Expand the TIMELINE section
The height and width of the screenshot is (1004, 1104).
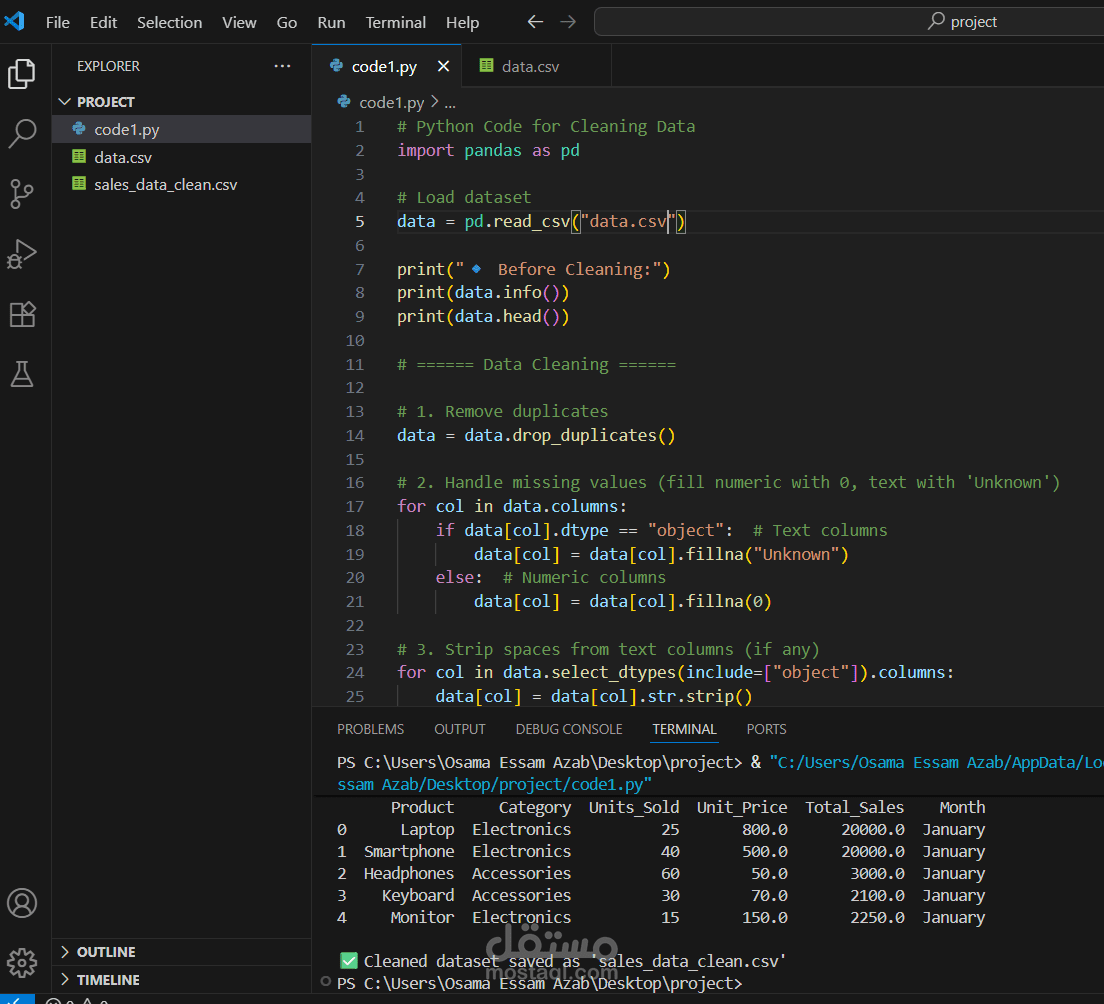coord(108,980)
